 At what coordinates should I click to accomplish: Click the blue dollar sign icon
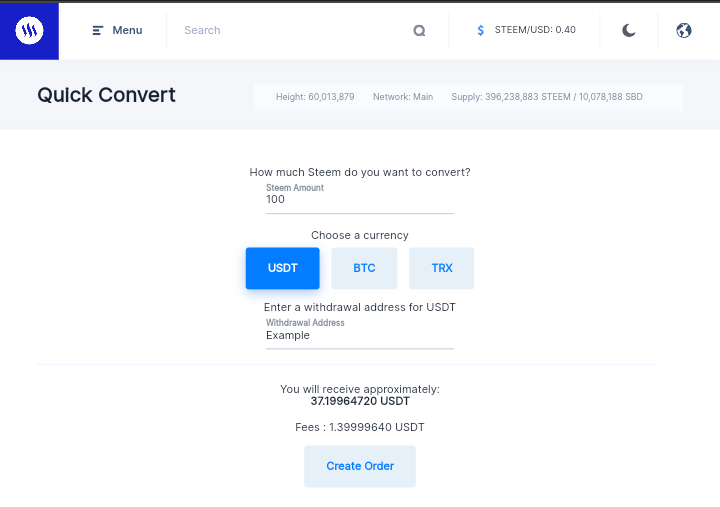(480, 30)
